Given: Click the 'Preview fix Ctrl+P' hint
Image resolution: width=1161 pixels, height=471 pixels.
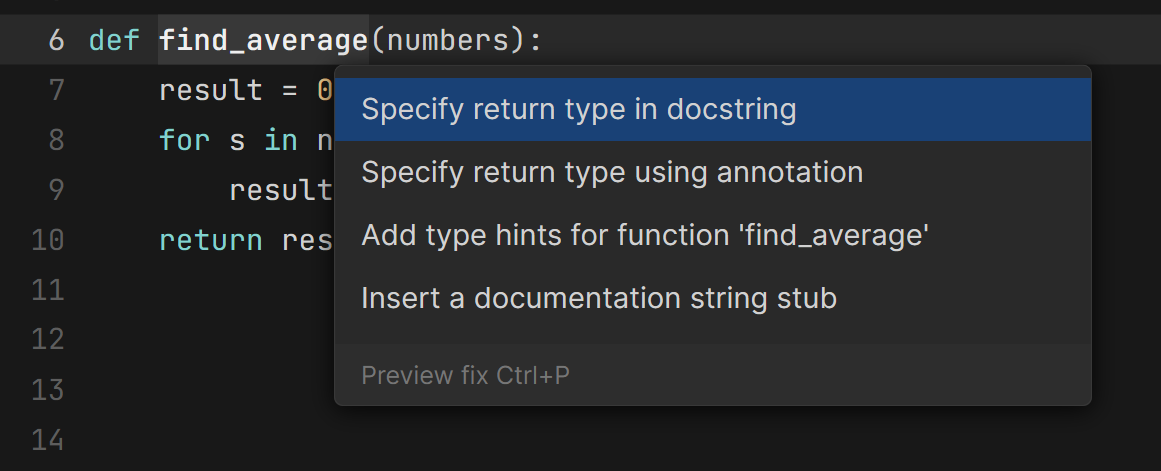Looking at the screenshot, I should pyautogui.click(x=465, y=376).
